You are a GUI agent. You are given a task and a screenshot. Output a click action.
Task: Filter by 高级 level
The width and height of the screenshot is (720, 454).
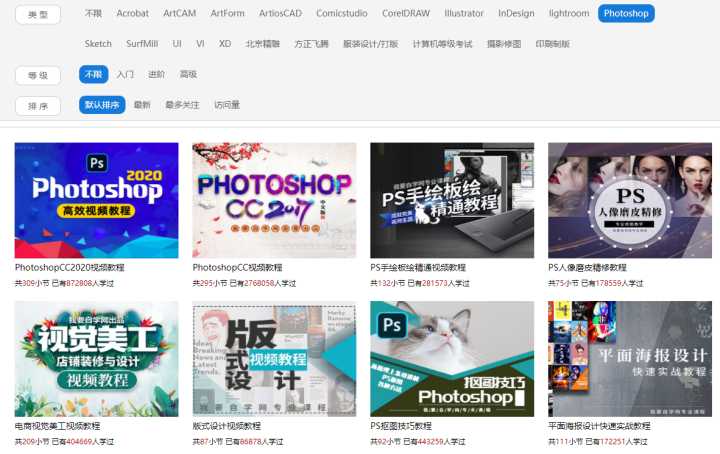coord(188,74)
